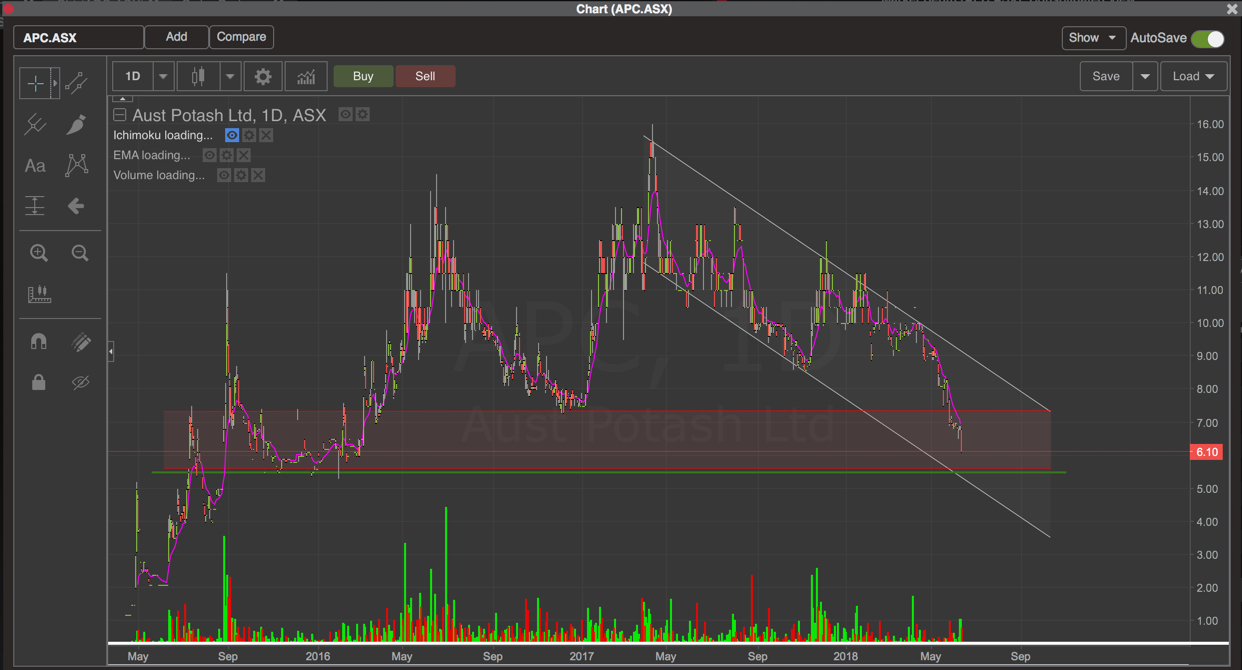Select the XABCD pattern tool

[x=76, y=165]
